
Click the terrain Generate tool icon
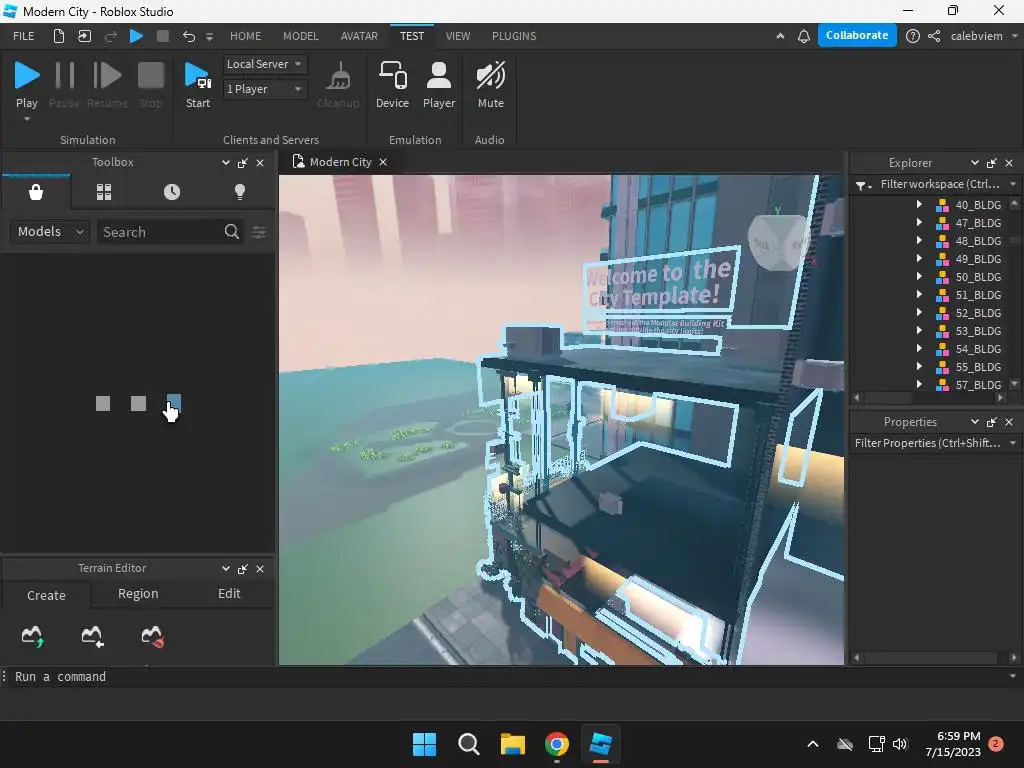(33, 636)
